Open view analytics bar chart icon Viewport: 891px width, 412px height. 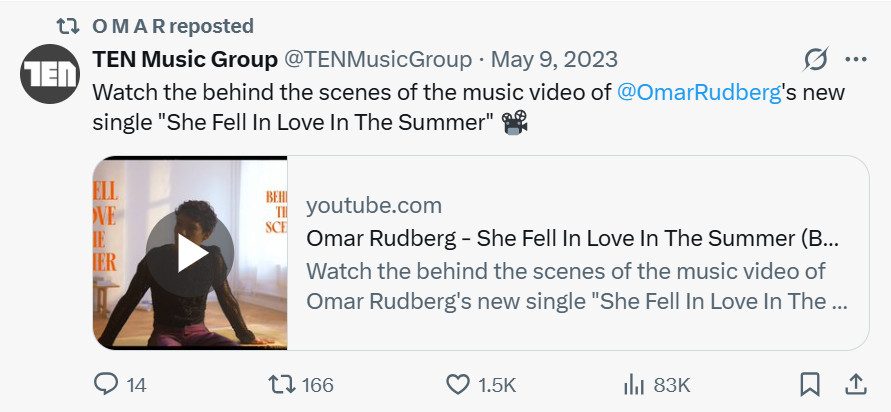point(634,384)
